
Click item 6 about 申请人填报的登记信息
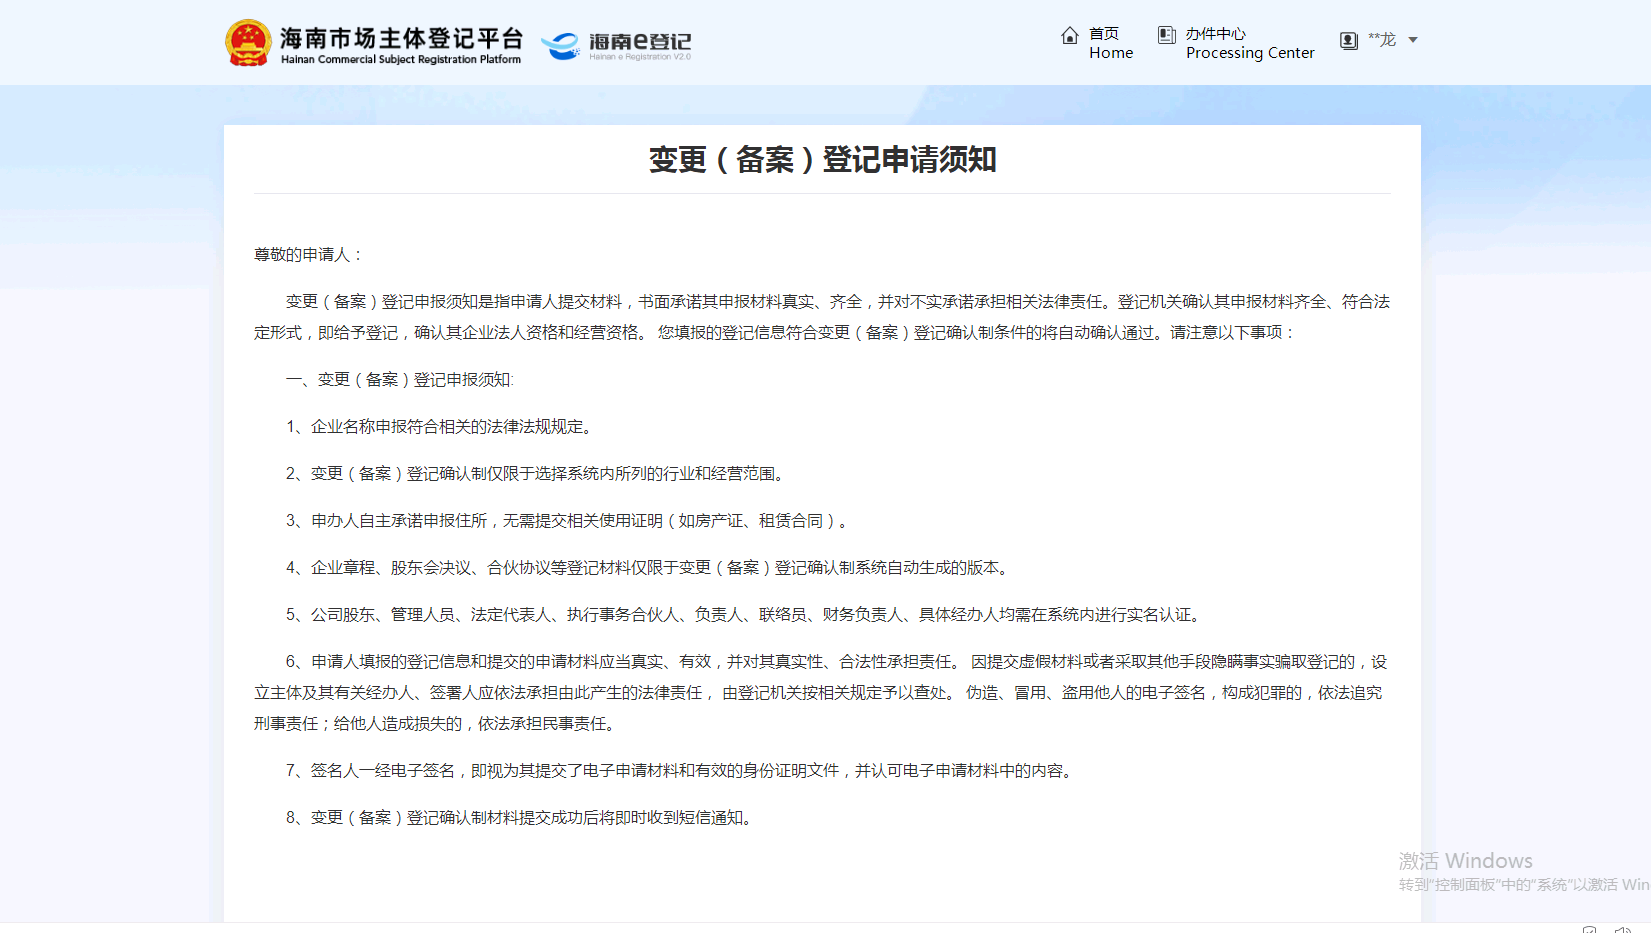(821, 693)
